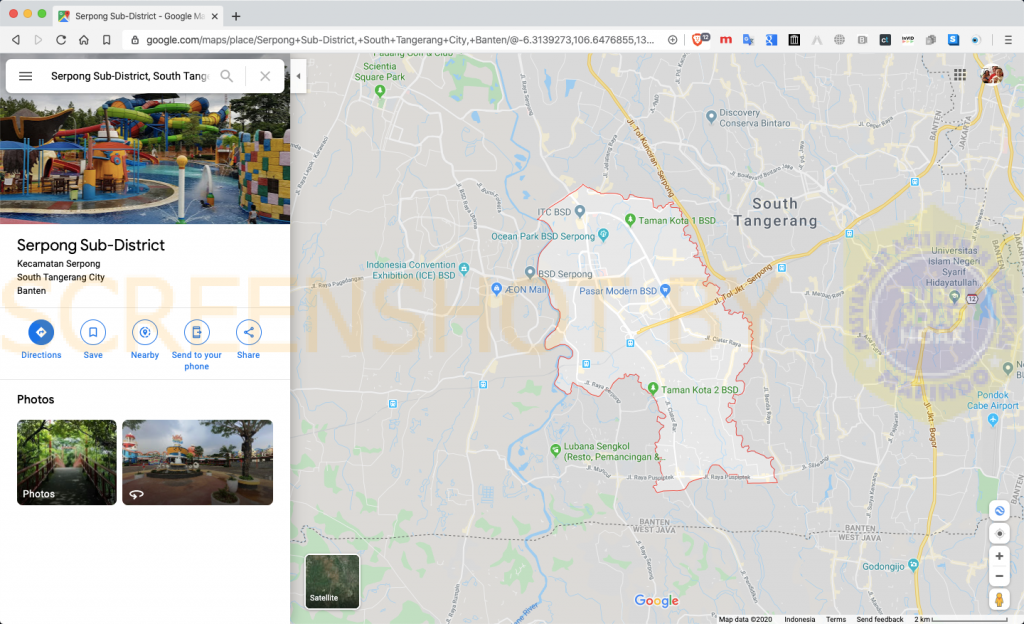This screenshot has width=1024, height=624.
Task: Choose Send to your phone
Action: [x=197, y=345]
